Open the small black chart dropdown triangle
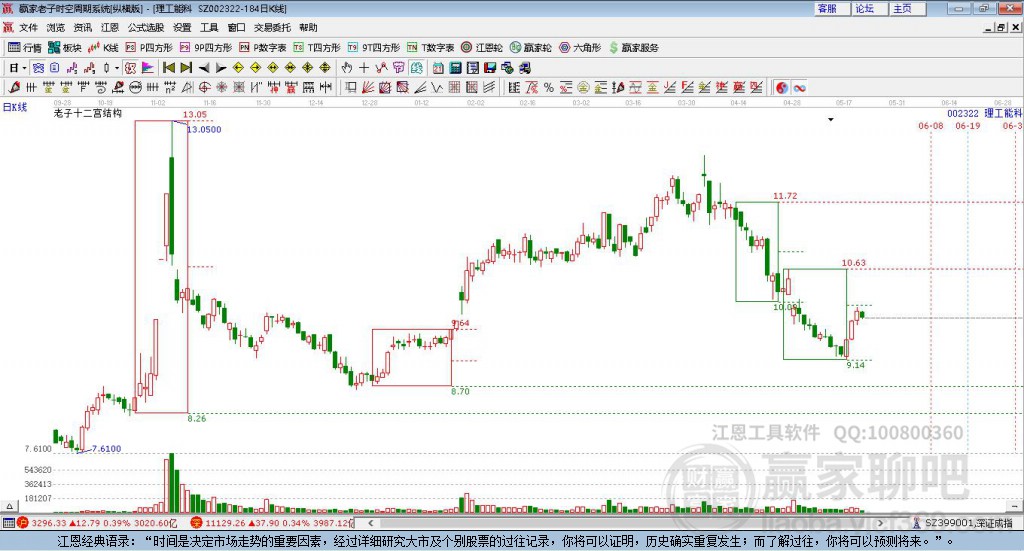Viewport: 1024px width, 551px height. (x=831, y=119)
